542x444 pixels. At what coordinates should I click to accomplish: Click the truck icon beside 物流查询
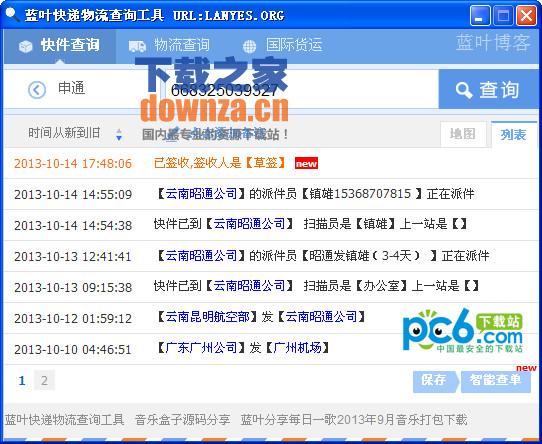click(x=137, y=46)
